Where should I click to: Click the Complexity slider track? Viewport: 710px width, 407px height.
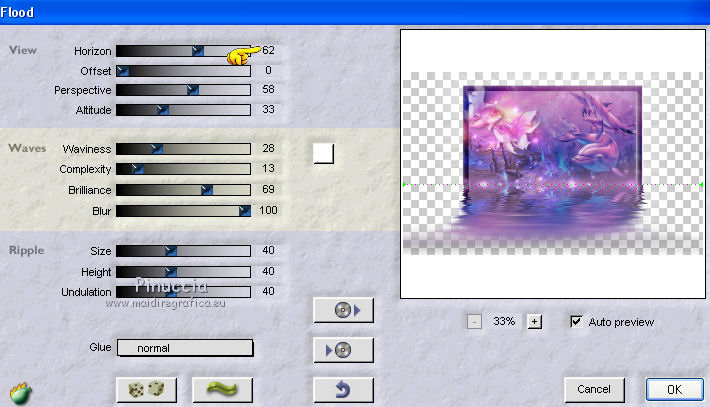coord(183,169)
